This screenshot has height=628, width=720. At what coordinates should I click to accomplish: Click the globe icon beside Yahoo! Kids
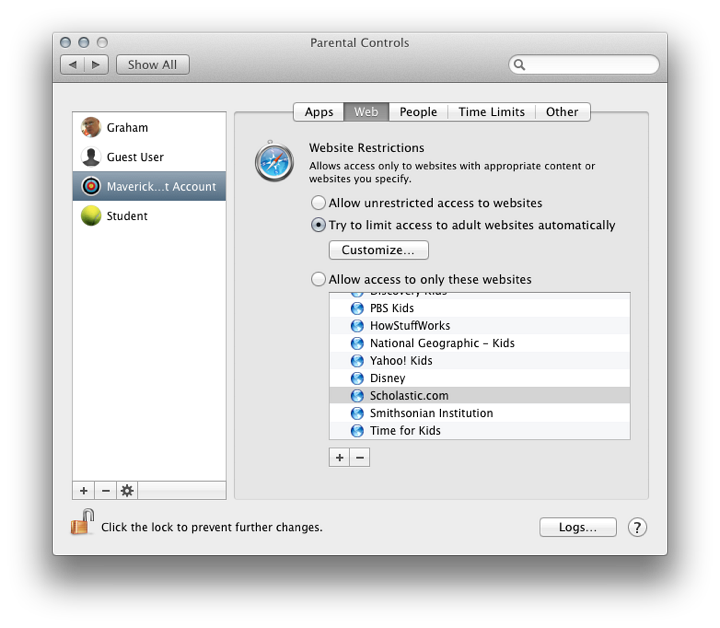[357, 360]
